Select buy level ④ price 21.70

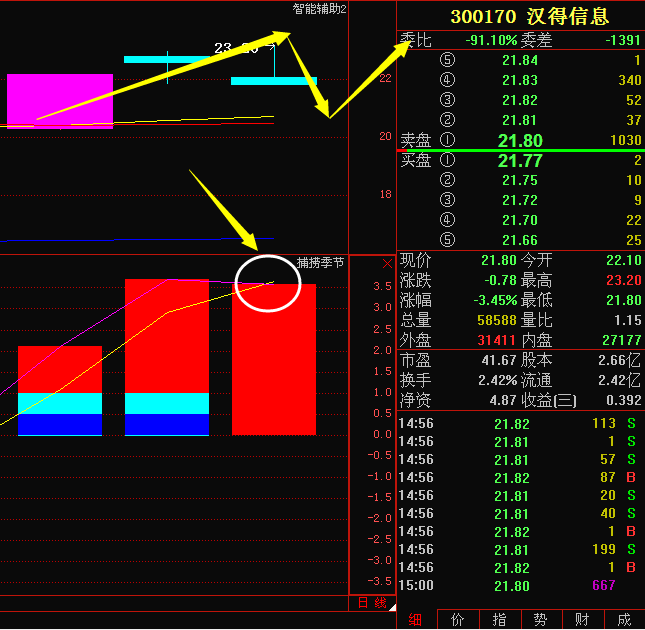(520, 220)
